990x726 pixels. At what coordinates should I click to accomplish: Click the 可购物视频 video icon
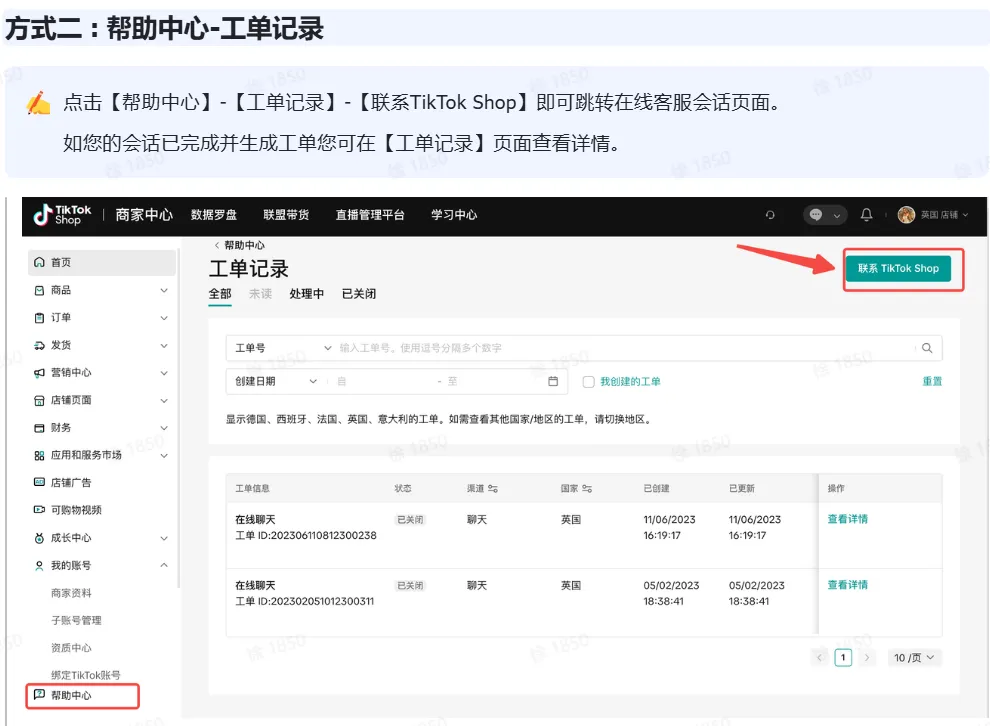coord(39,510)
